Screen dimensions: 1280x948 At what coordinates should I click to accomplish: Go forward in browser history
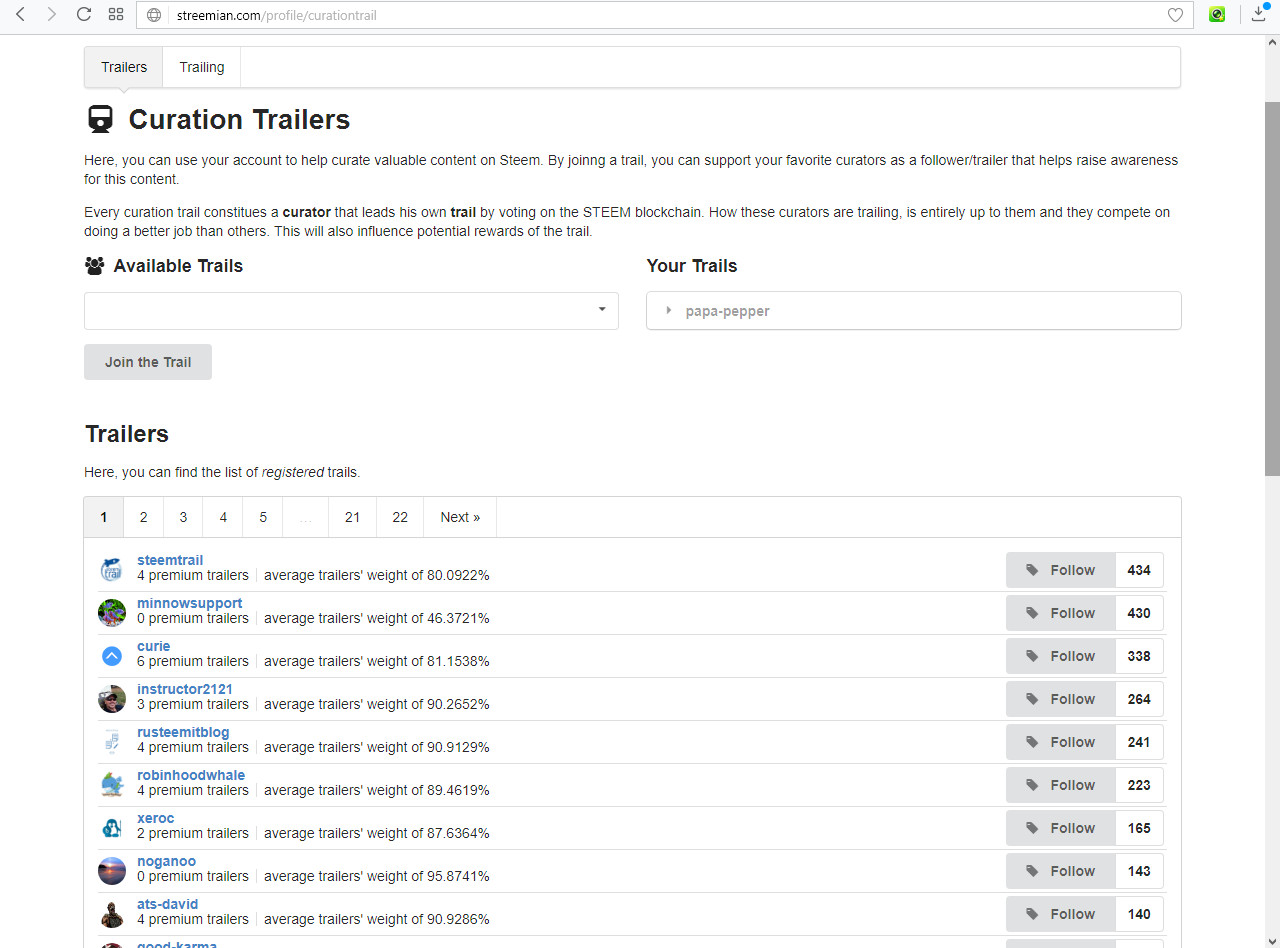52,15
